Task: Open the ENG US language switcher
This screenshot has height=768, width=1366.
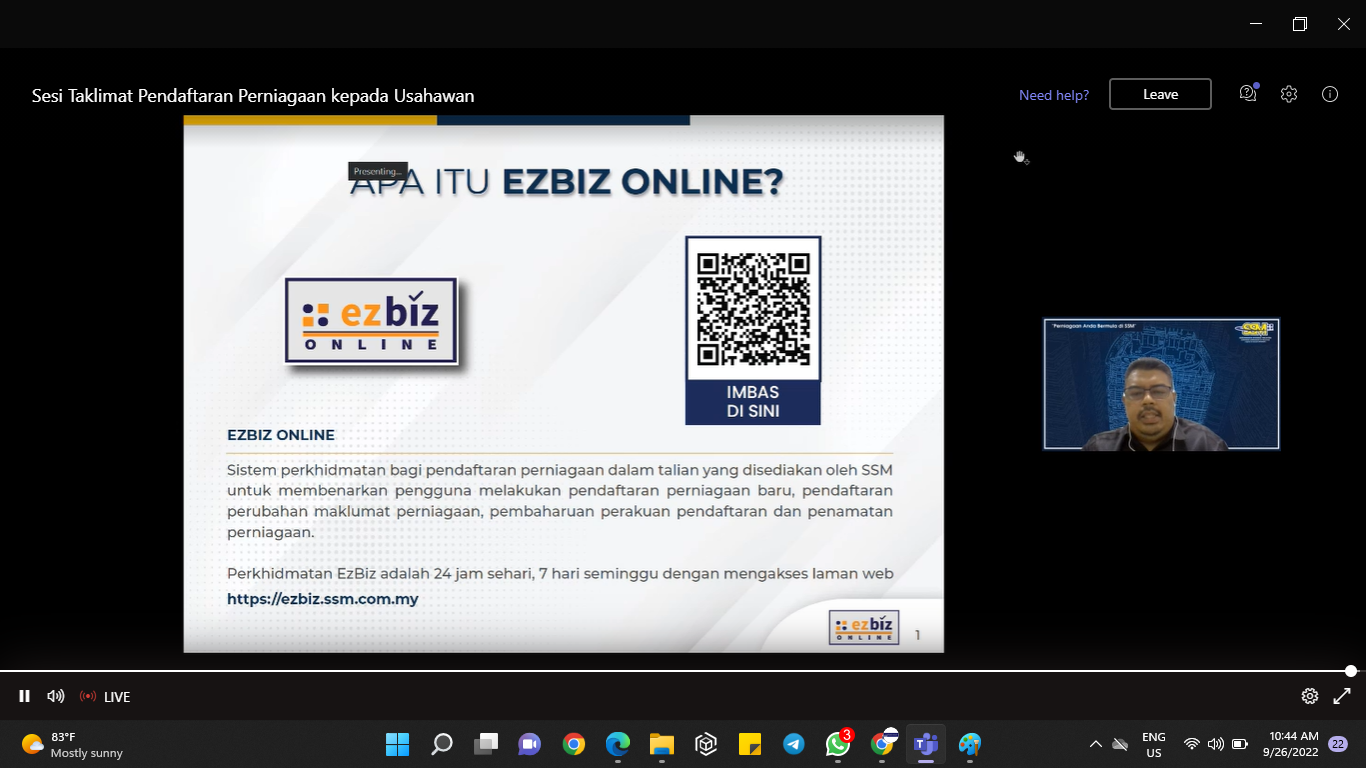Action: coord(1154,744)
